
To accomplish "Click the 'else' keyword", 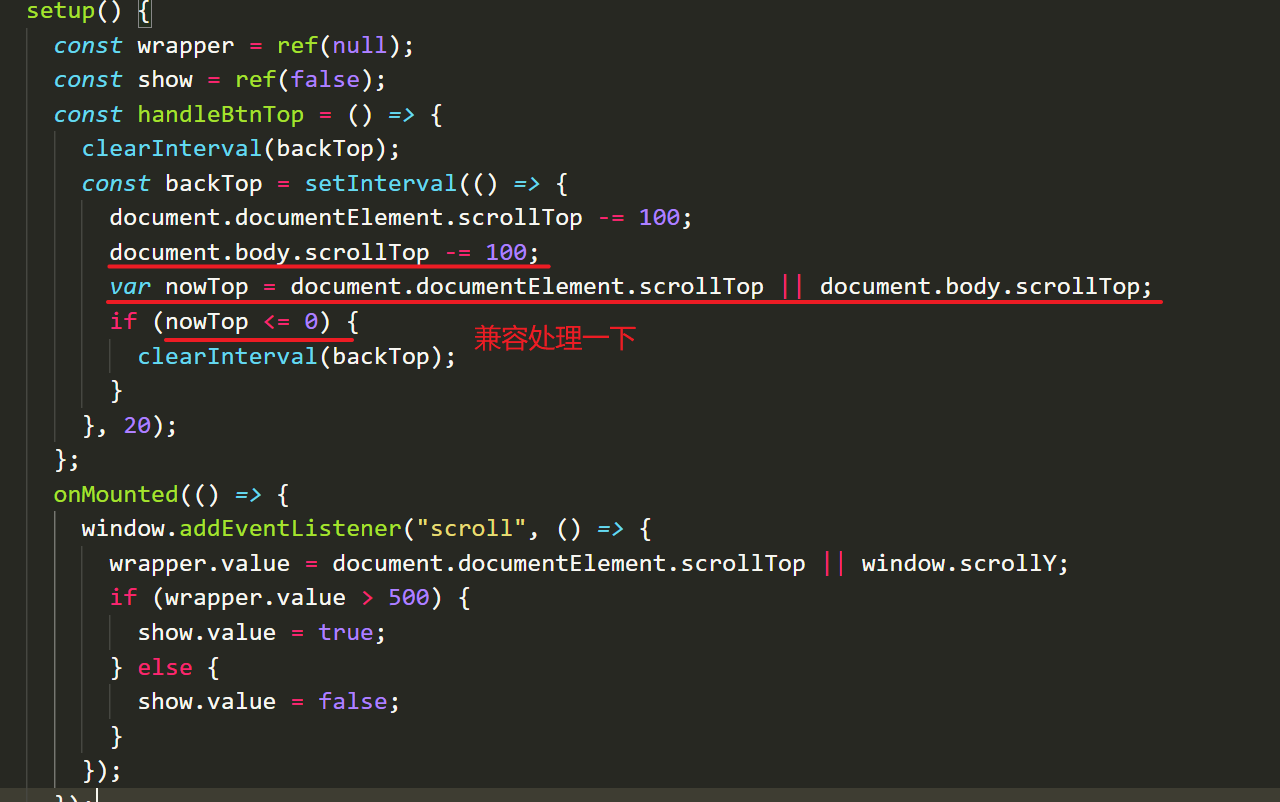I will pyautogui.click(x=164, y=667).
